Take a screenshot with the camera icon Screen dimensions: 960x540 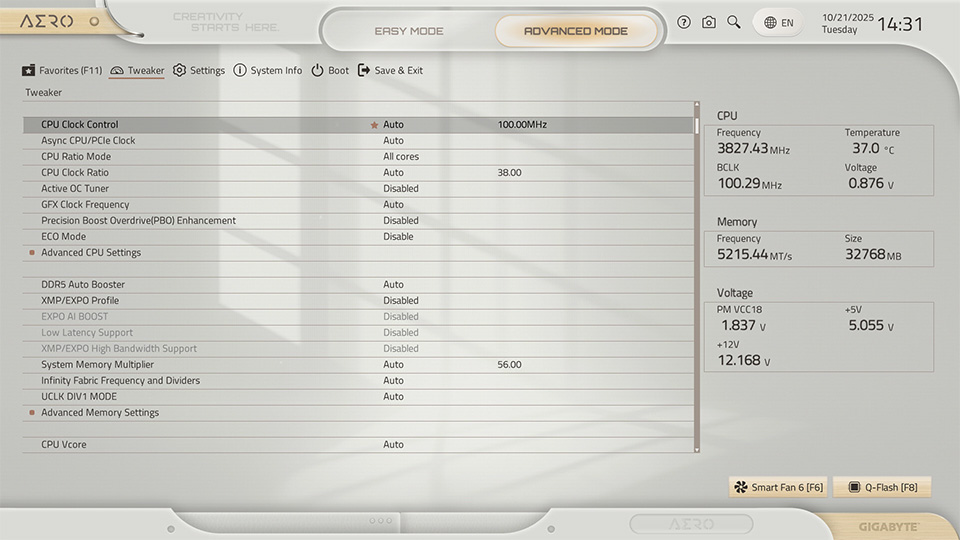(709, 22)
